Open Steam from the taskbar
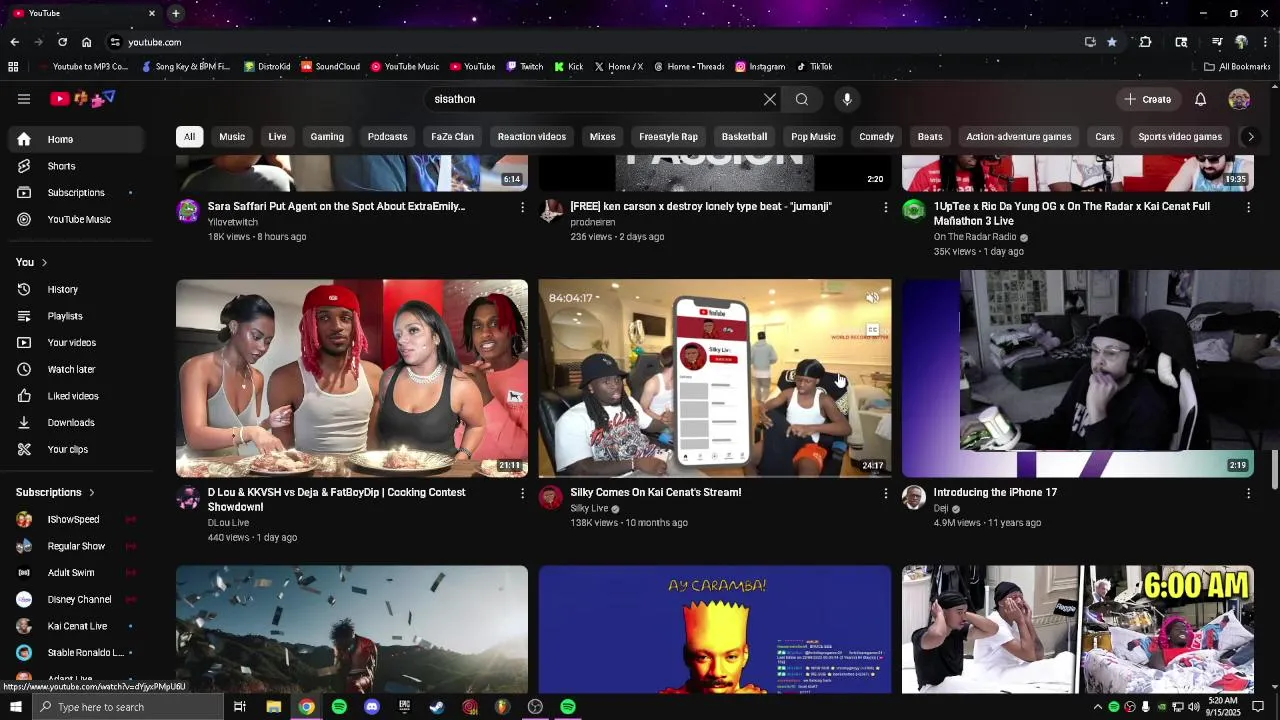Image resolution: width=1280 pixels, height=720 pixels. tap(437, 707)
